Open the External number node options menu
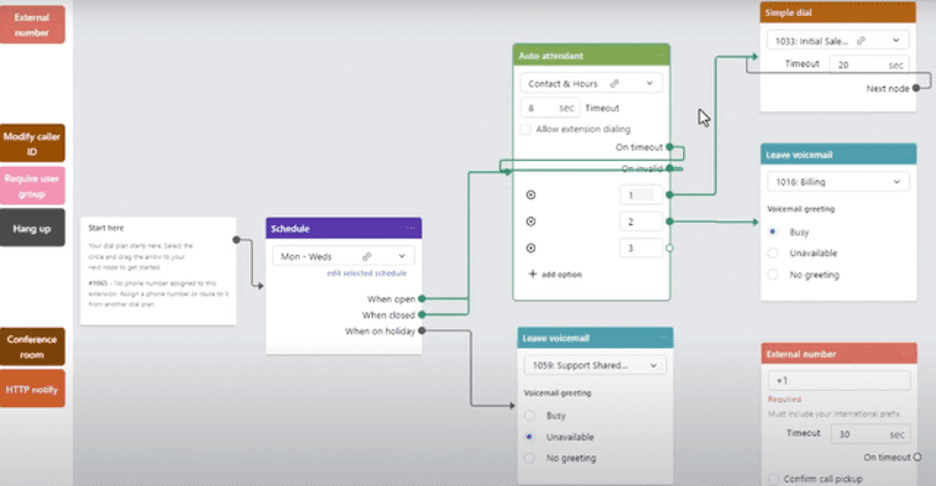Screen dimensions: 936x486 906,353
